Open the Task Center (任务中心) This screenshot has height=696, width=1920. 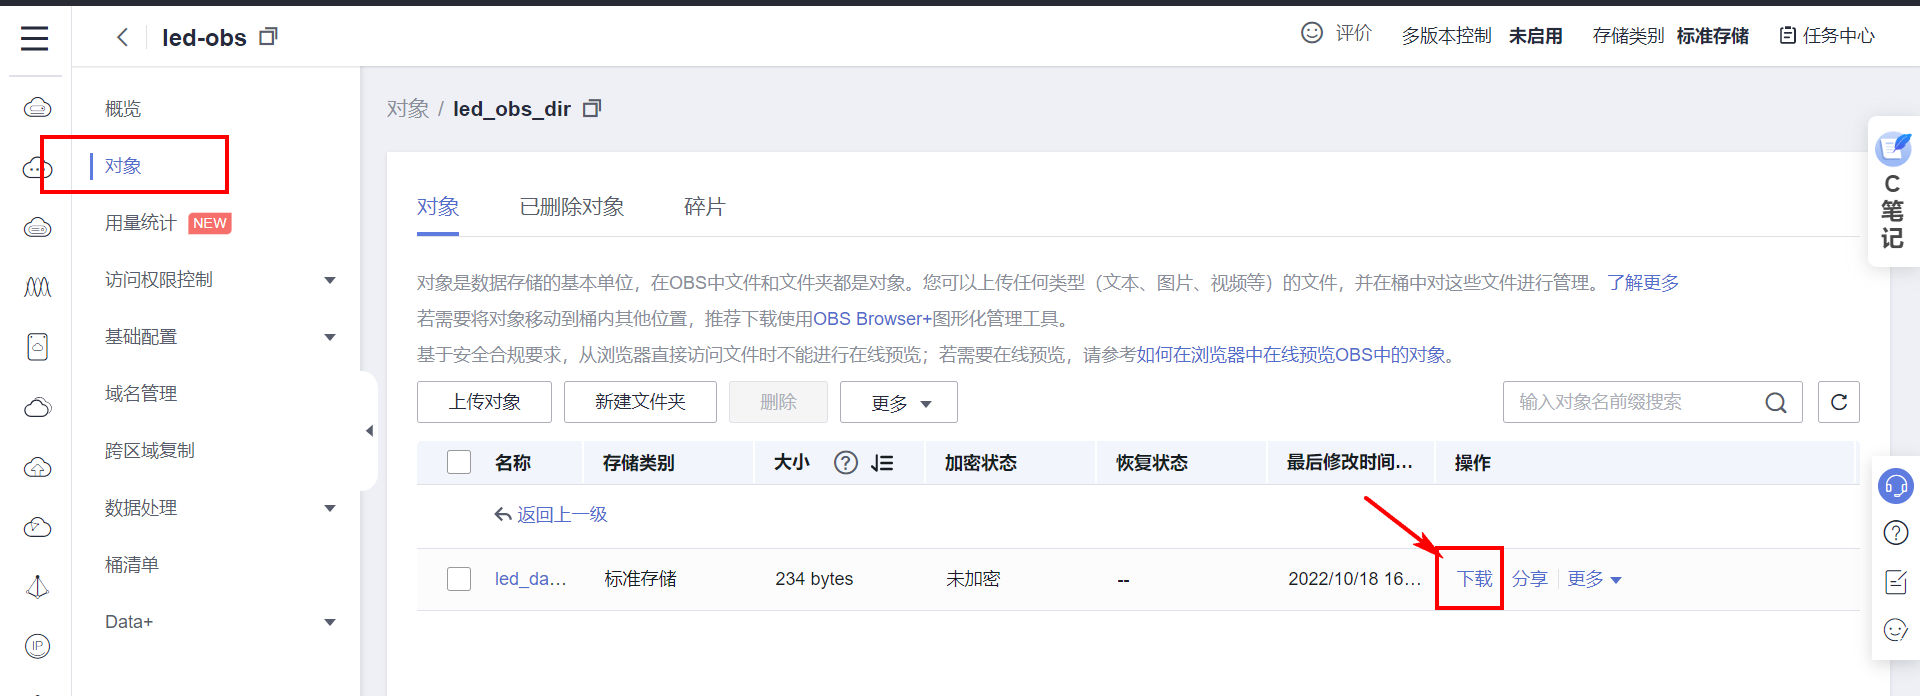(1827, 36)
